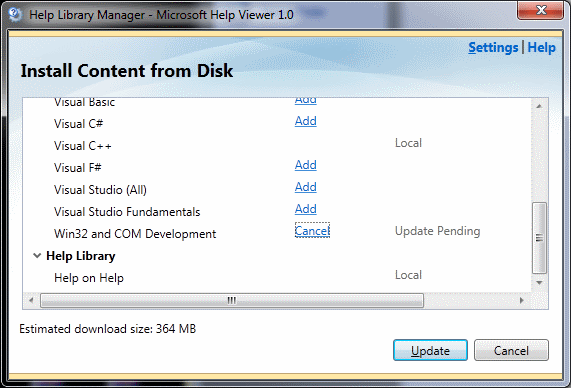Screen dimensions: 571x388
Task: Cancel the Win32 and COM Development update
Action: (312, 231)
